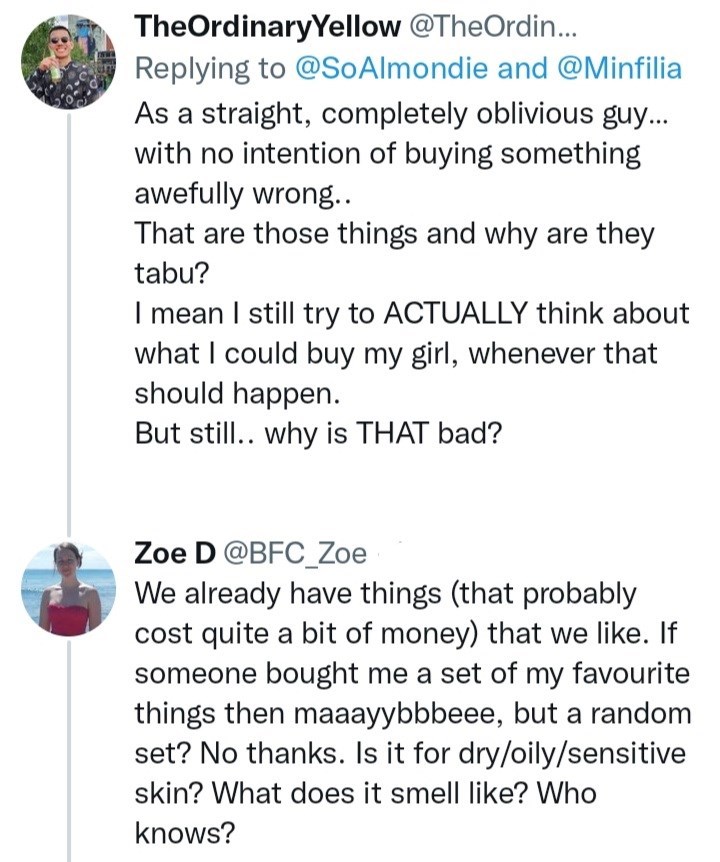Visit the @Minfilia mention link
This screenshot has width=720, height=862.
619,68
